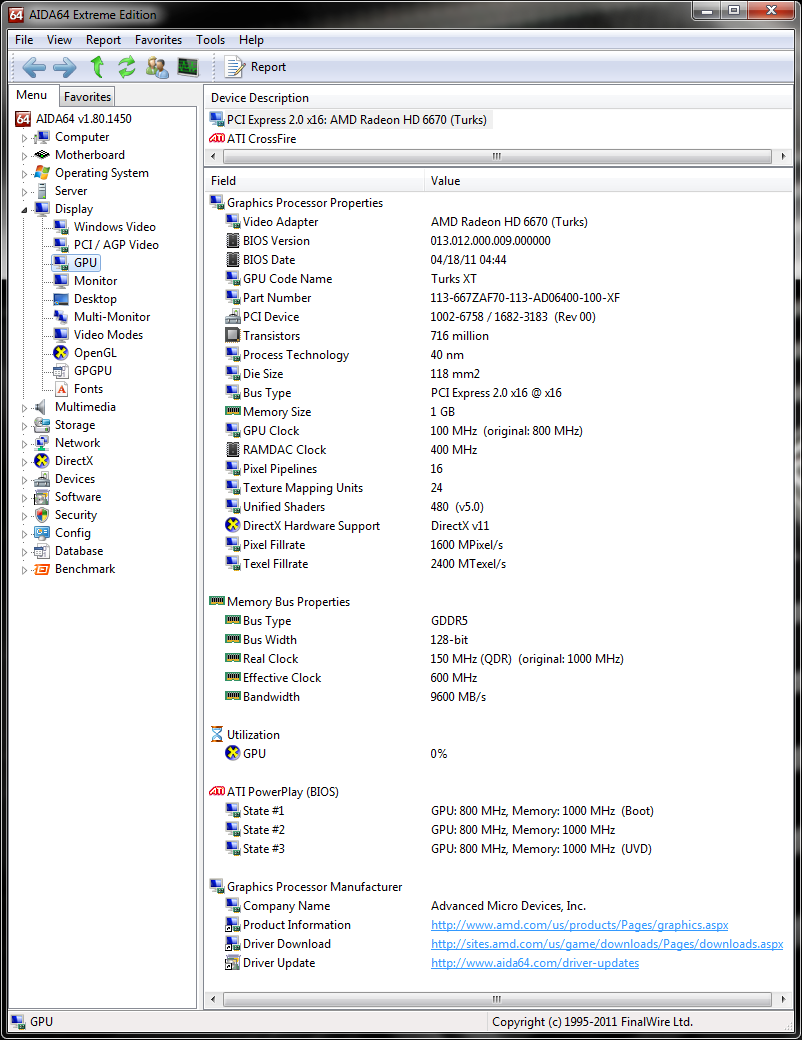Click the Database icon in tree
Viewport: 802px width, 1040px height.
(42, 551)
